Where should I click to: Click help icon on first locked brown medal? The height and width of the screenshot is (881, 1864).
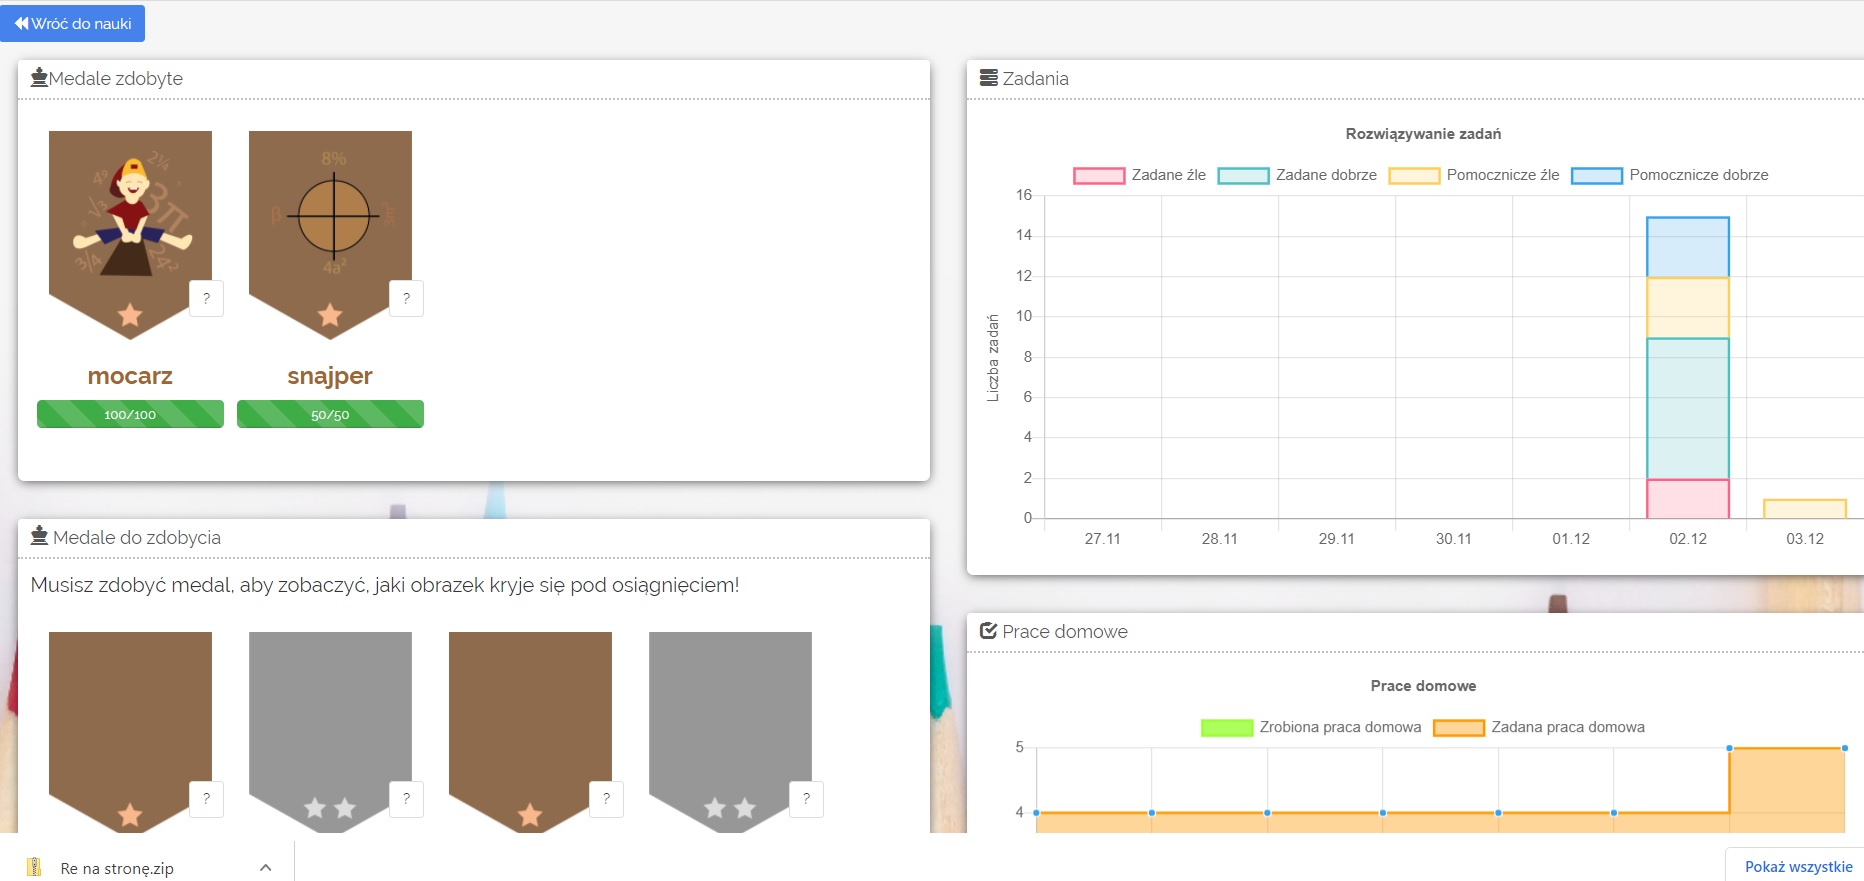tap(206, 799)
